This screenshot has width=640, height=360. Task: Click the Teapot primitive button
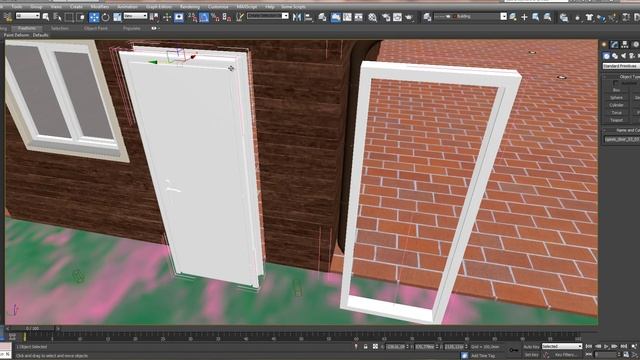(616, 120)
